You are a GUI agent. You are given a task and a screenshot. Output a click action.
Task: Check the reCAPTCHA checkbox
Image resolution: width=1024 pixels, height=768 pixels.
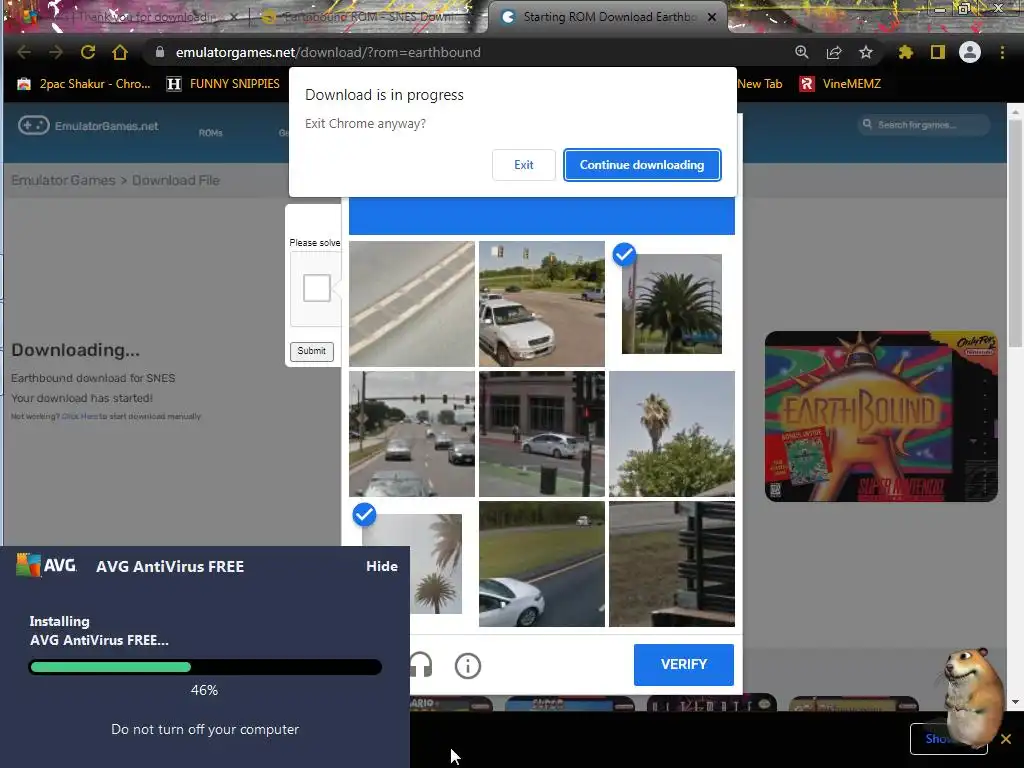(317, 288)
